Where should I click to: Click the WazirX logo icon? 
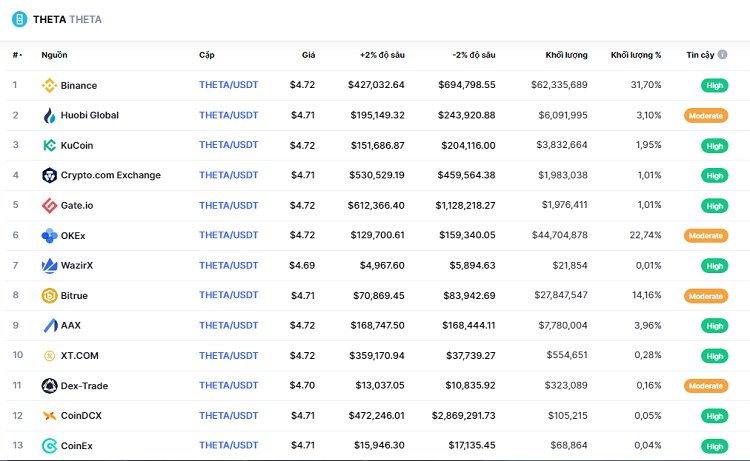click(49, 265)
